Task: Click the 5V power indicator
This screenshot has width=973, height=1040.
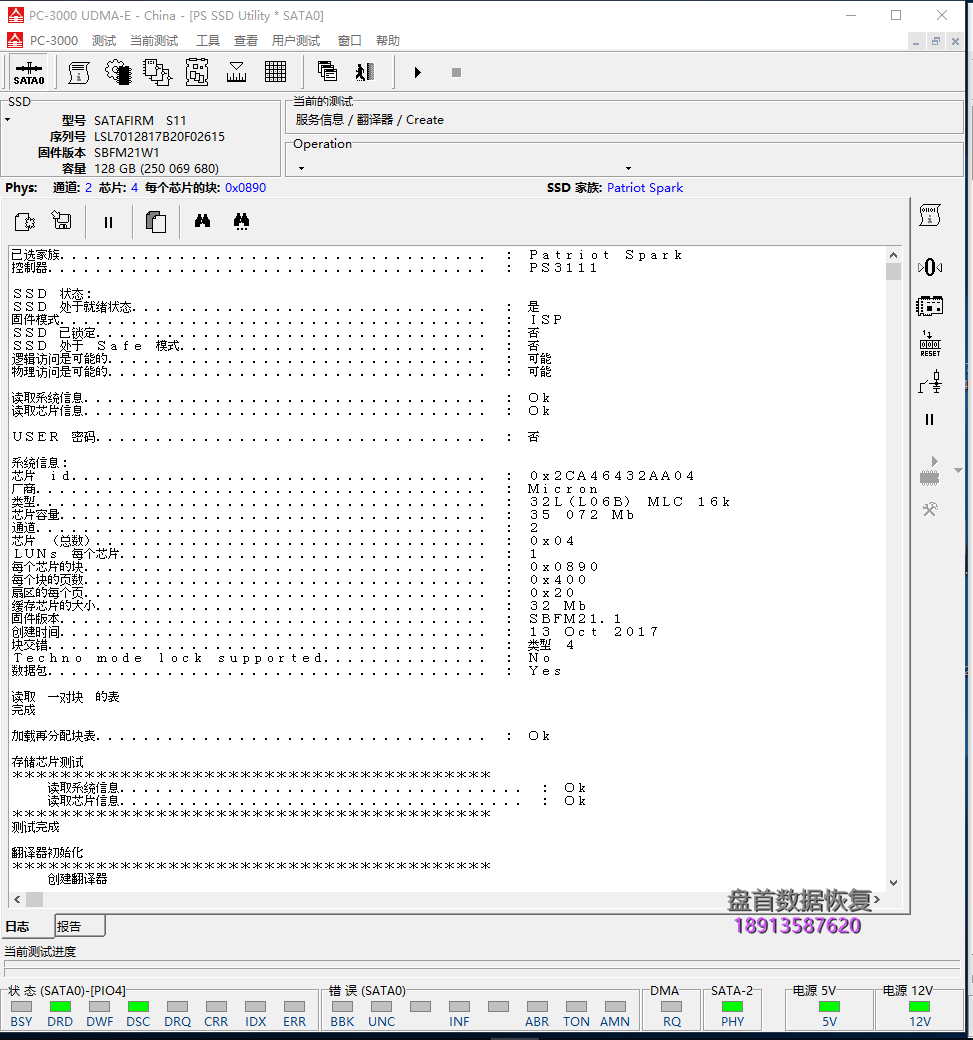Action: [x=829, y=1007]
